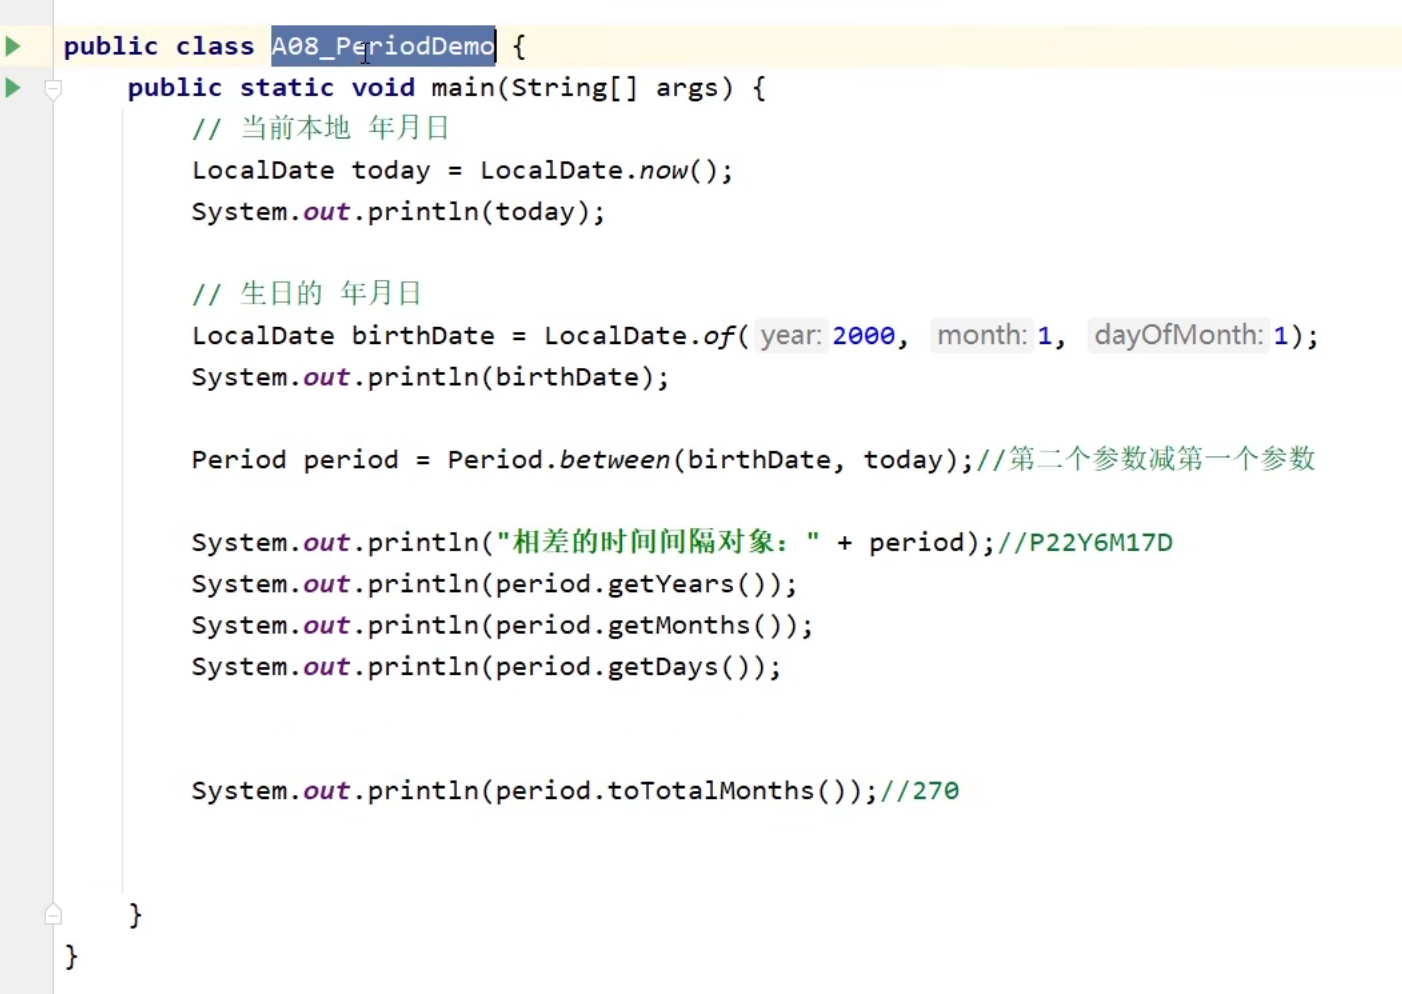The width and height of the screenshot is (1402, 994).
Task: Click the 'birthDate' variable declaration
Action: click(423, 336)
